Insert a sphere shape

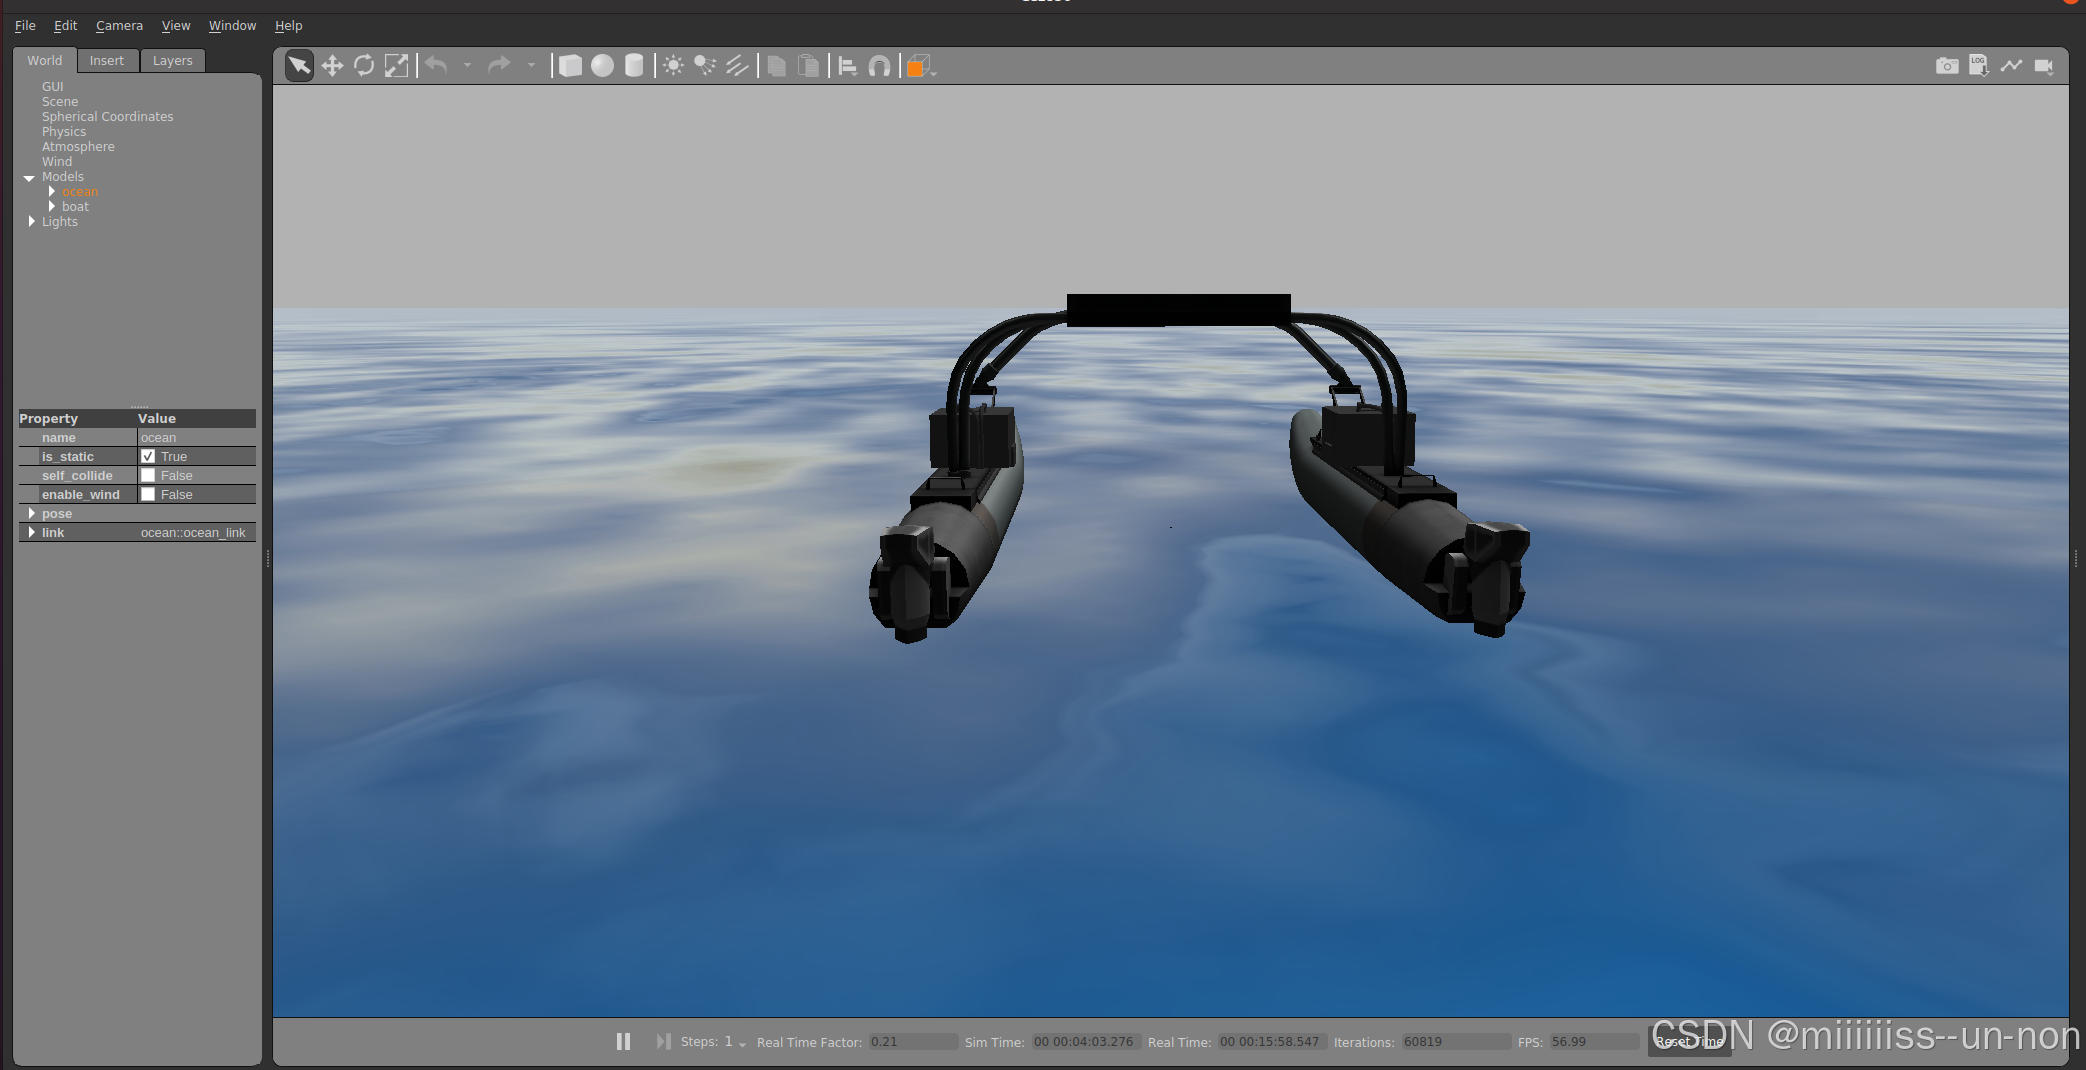602,66
